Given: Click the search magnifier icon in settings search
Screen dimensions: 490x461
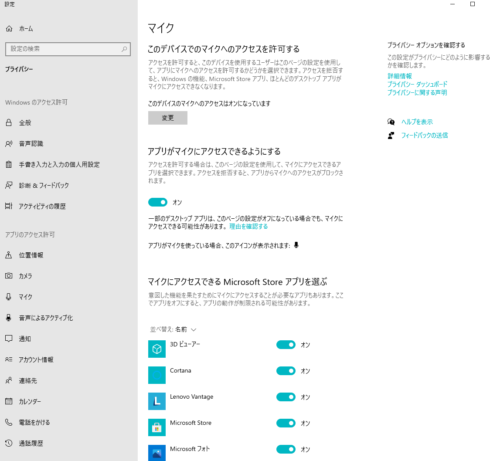Looking at the screenshot, I should 124,49.
